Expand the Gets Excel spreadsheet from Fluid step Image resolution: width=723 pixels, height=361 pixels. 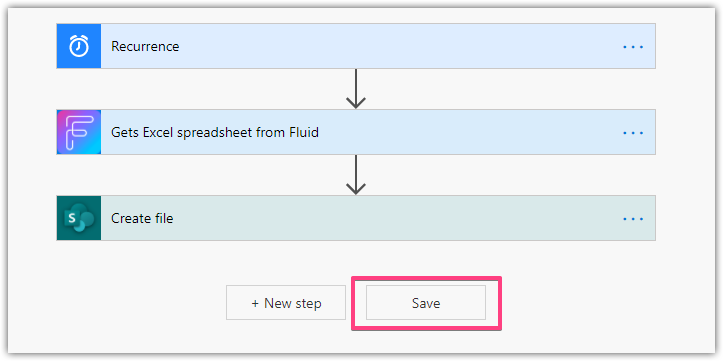(356, 132)
